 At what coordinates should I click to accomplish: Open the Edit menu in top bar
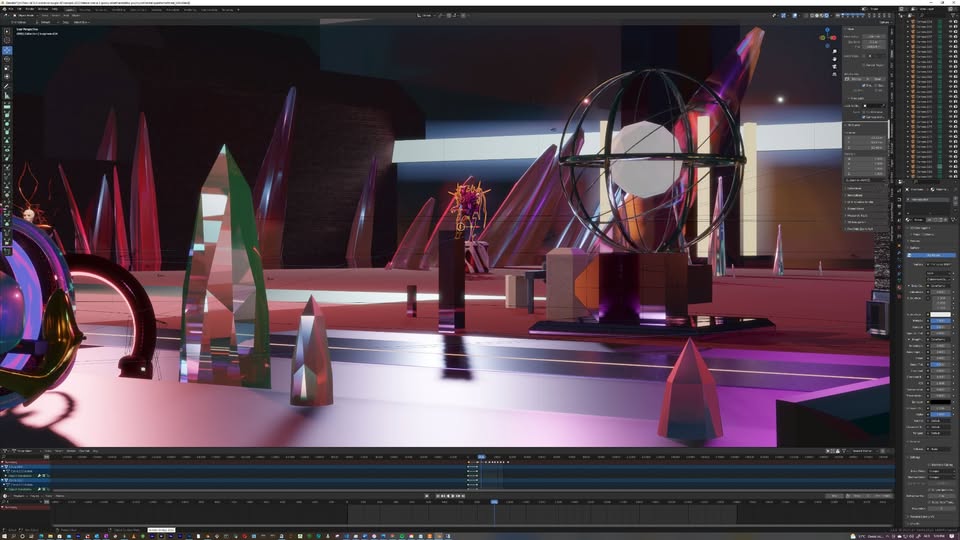[19, 9]
